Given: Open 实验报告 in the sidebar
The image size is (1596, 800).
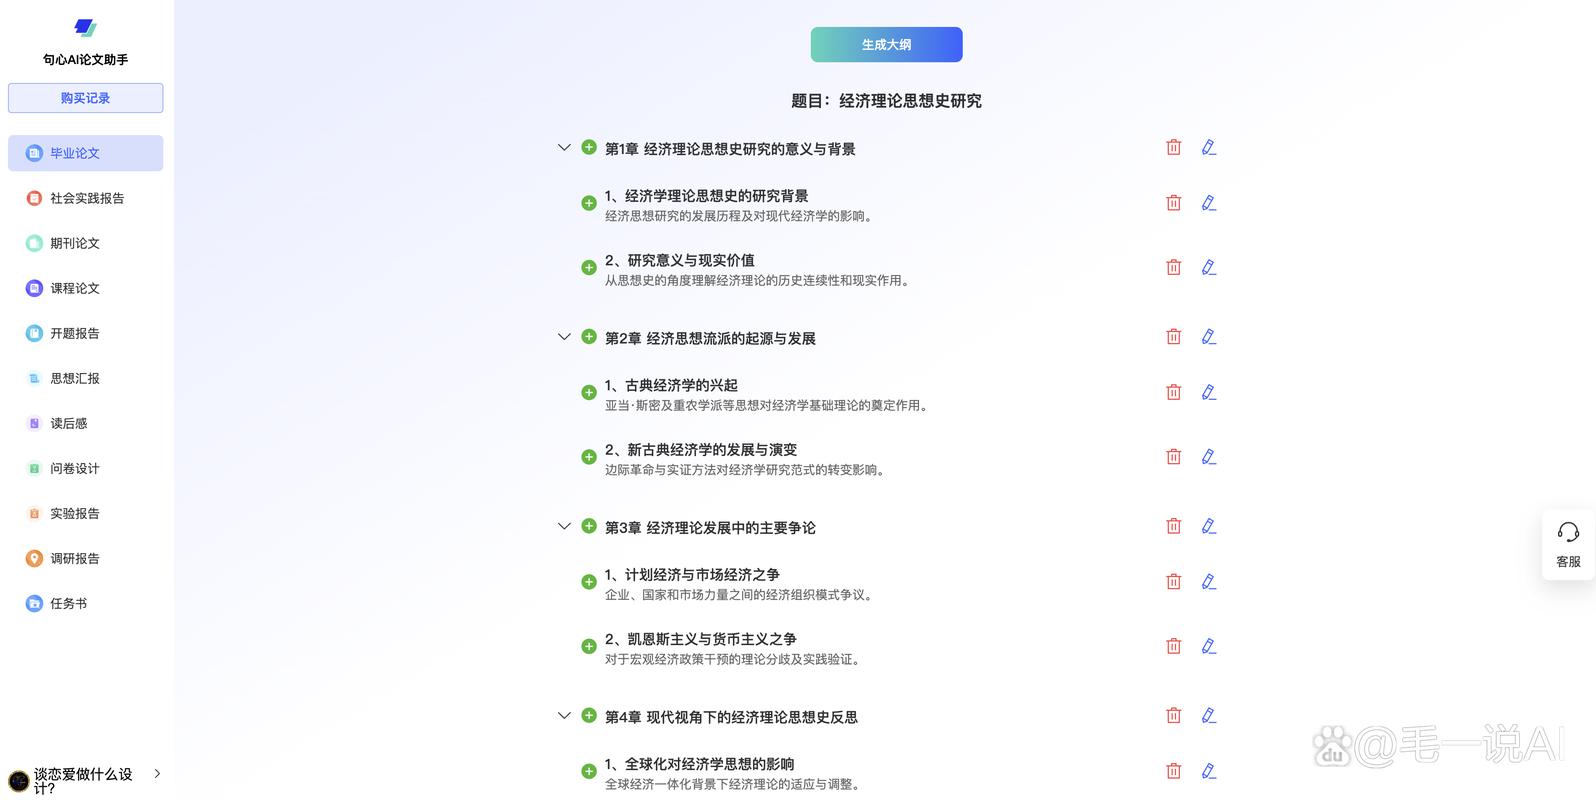Looking at the screenshot, I should click(85, 513).
